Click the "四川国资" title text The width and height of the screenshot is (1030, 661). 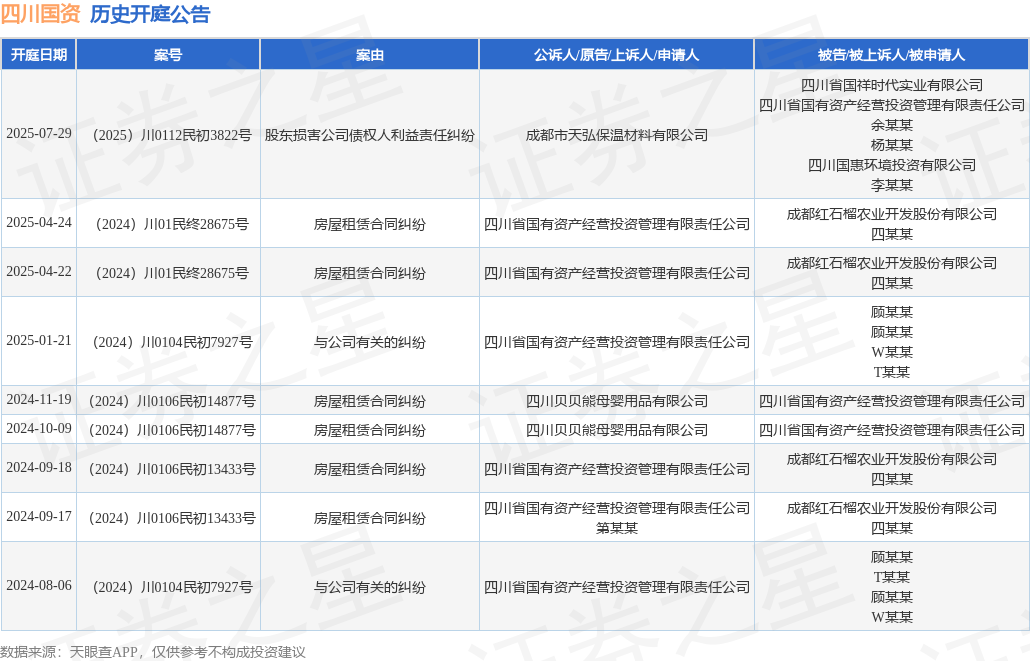(40, 14)
